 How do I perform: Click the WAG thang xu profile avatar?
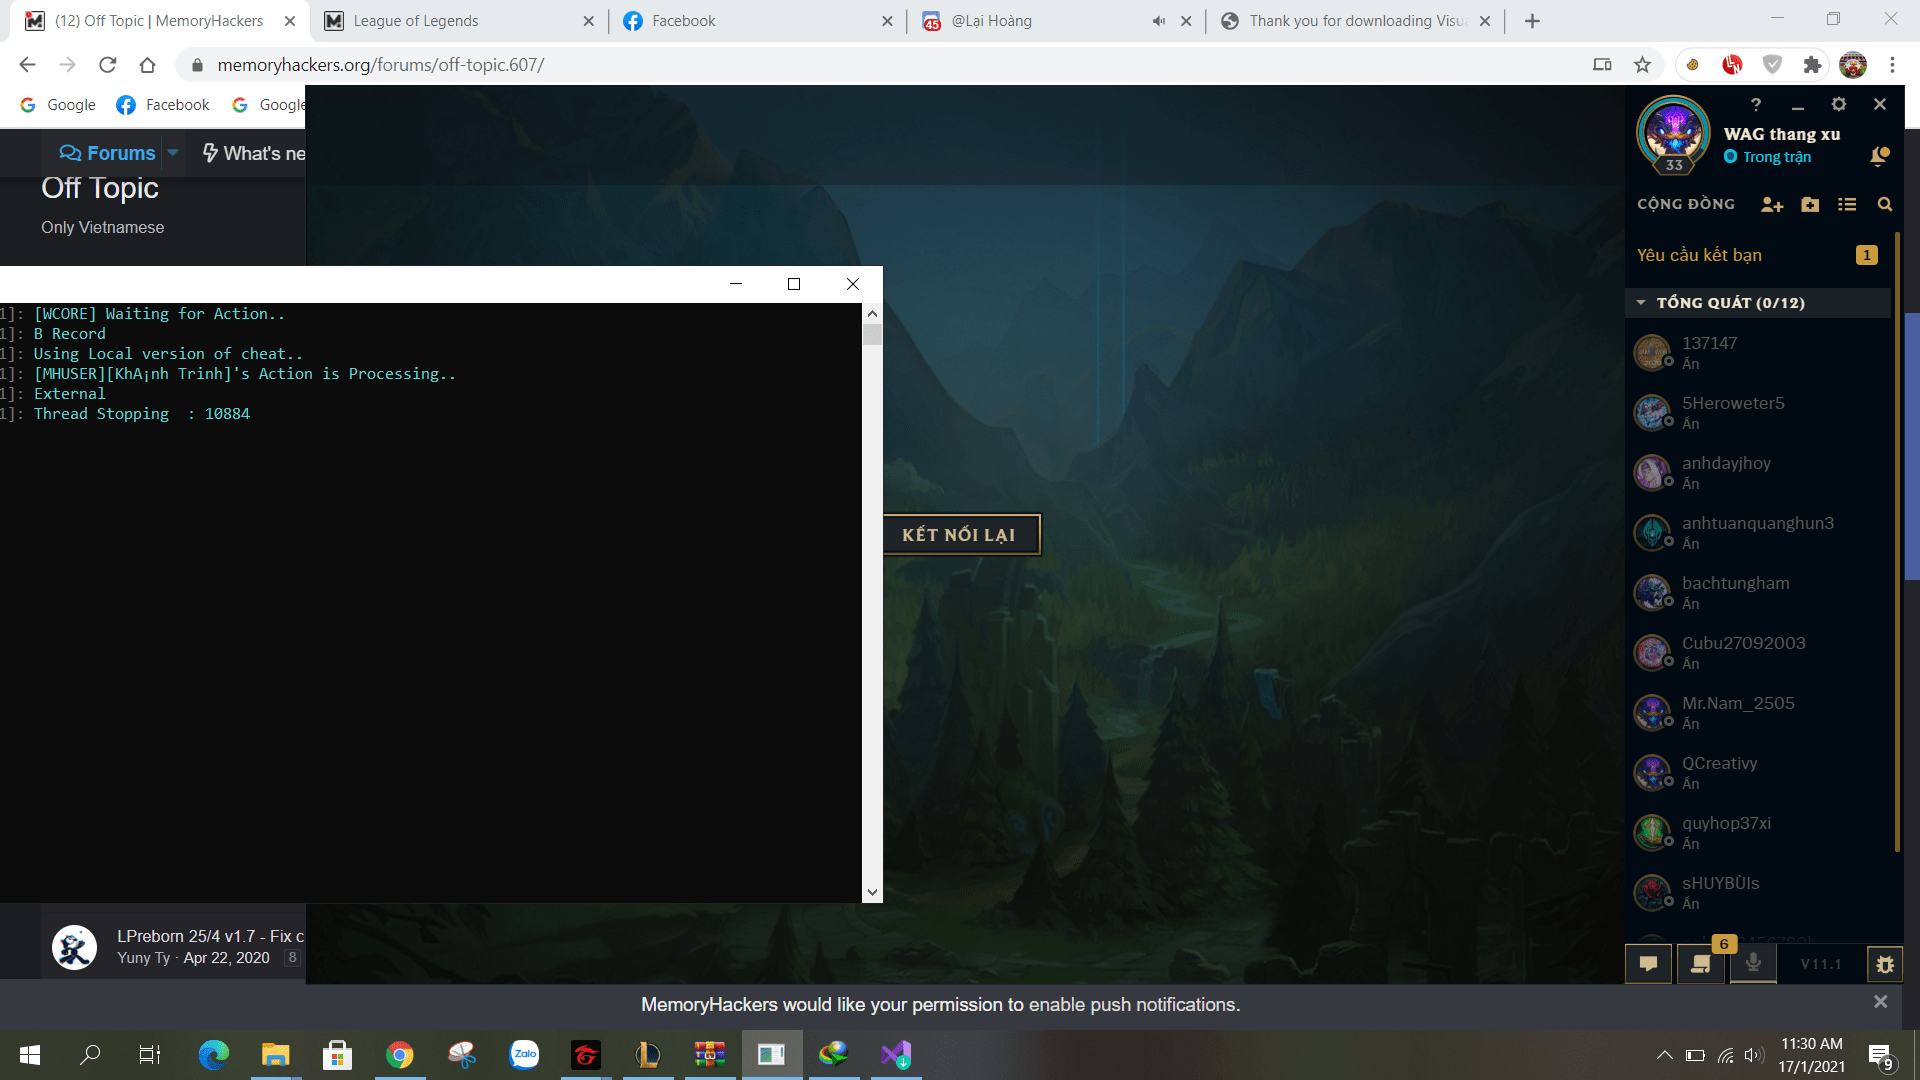1673,133
